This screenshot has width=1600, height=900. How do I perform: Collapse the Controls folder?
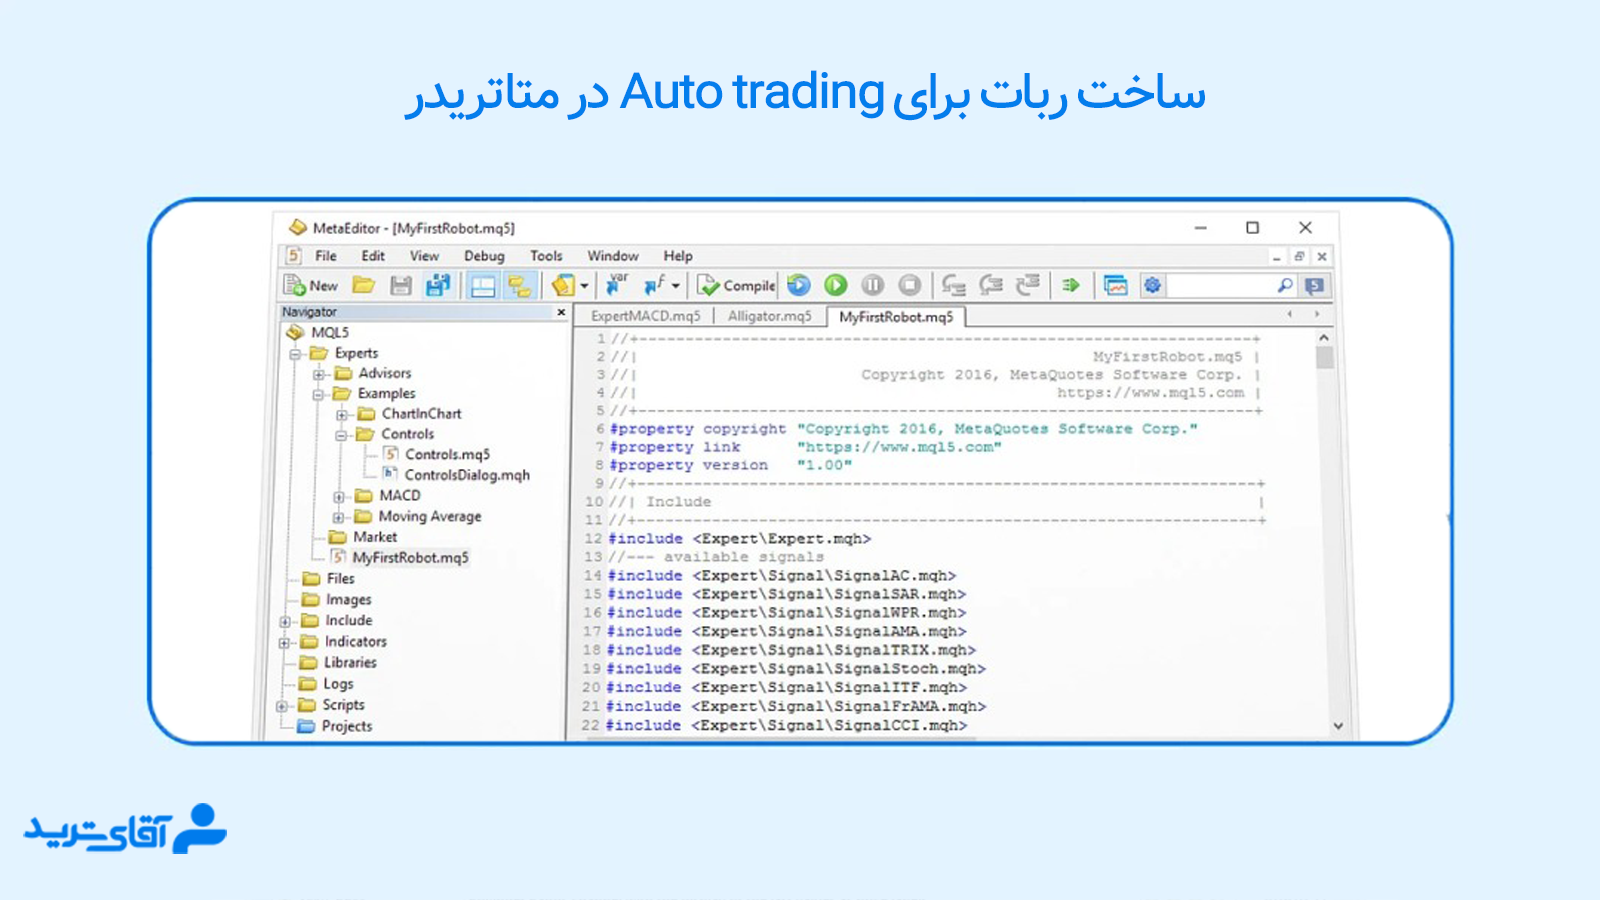[341, 435]
